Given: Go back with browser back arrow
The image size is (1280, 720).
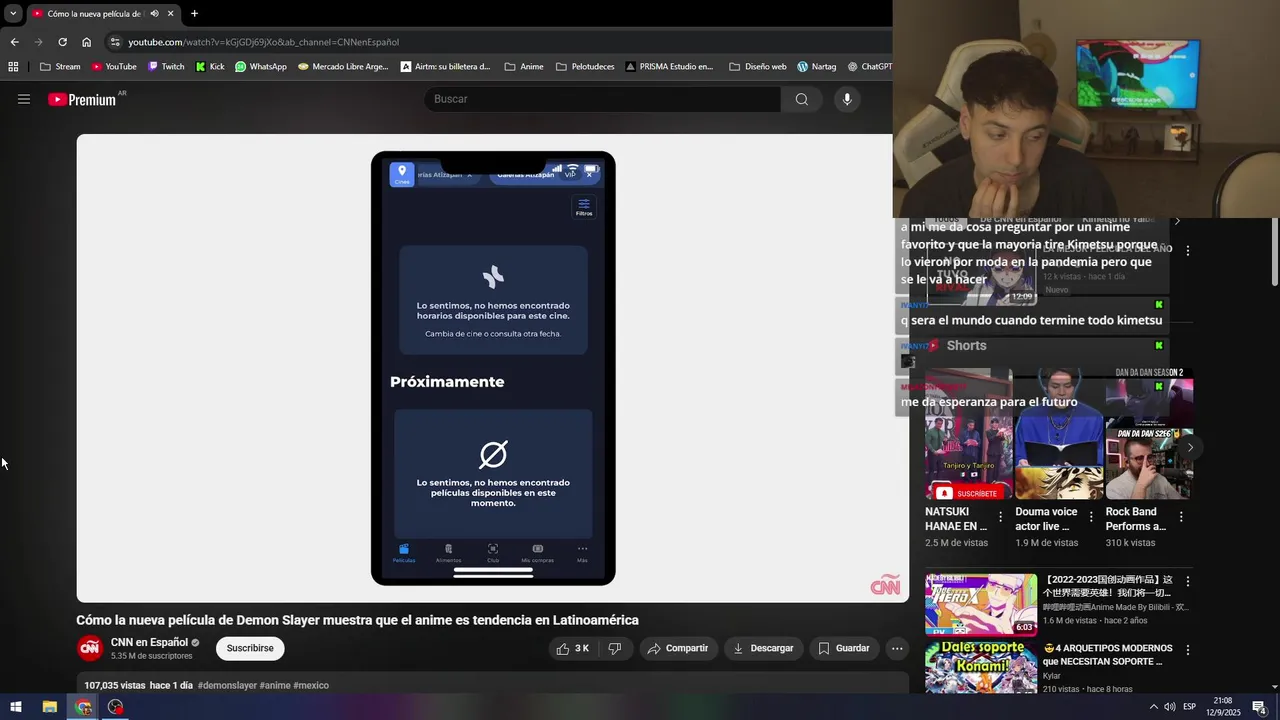Looking at the screenshot, I should (x=14, y=42).
